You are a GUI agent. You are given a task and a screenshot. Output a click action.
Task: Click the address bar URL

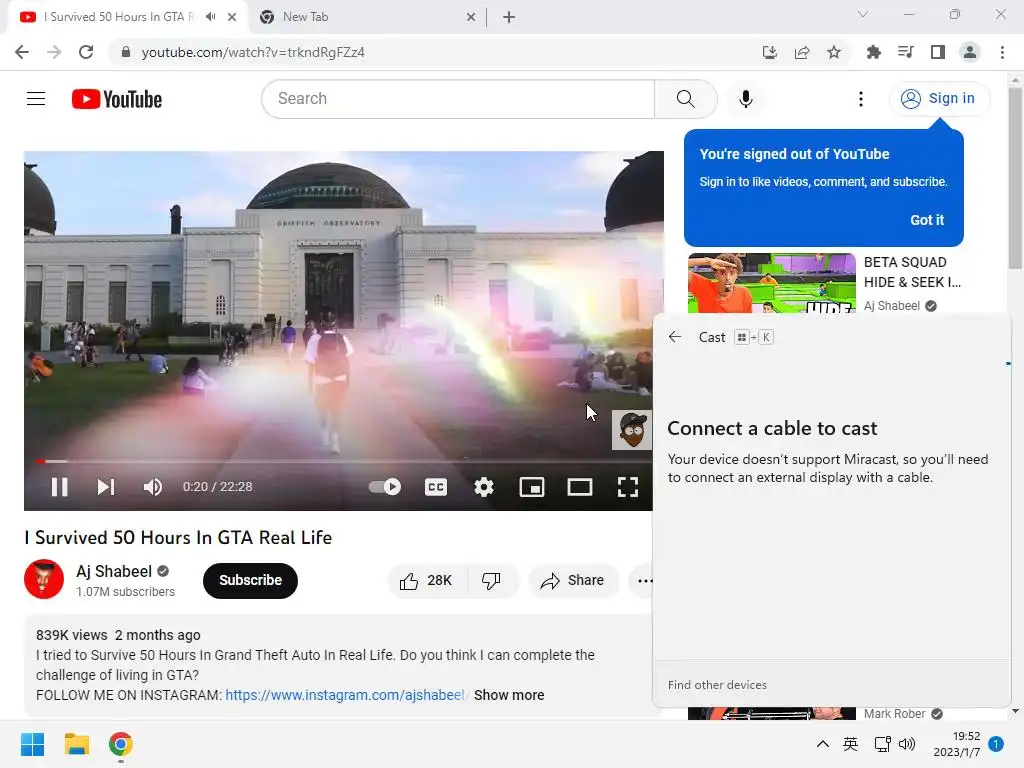click(253, 52)
